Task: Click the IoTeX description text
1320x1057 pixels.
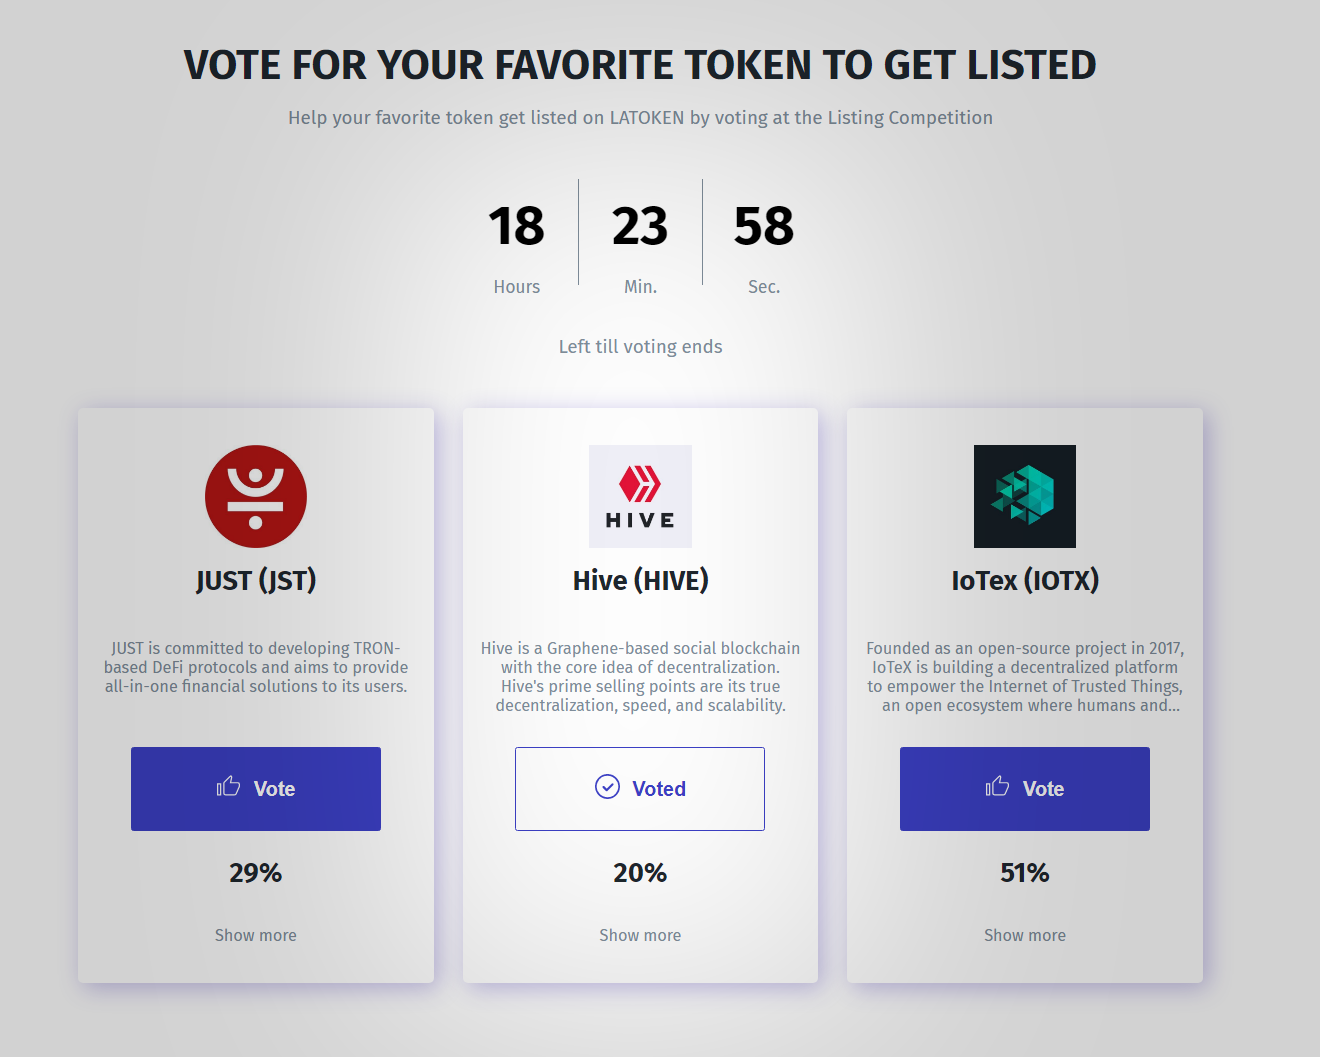Action: (x=1025, y=677)
